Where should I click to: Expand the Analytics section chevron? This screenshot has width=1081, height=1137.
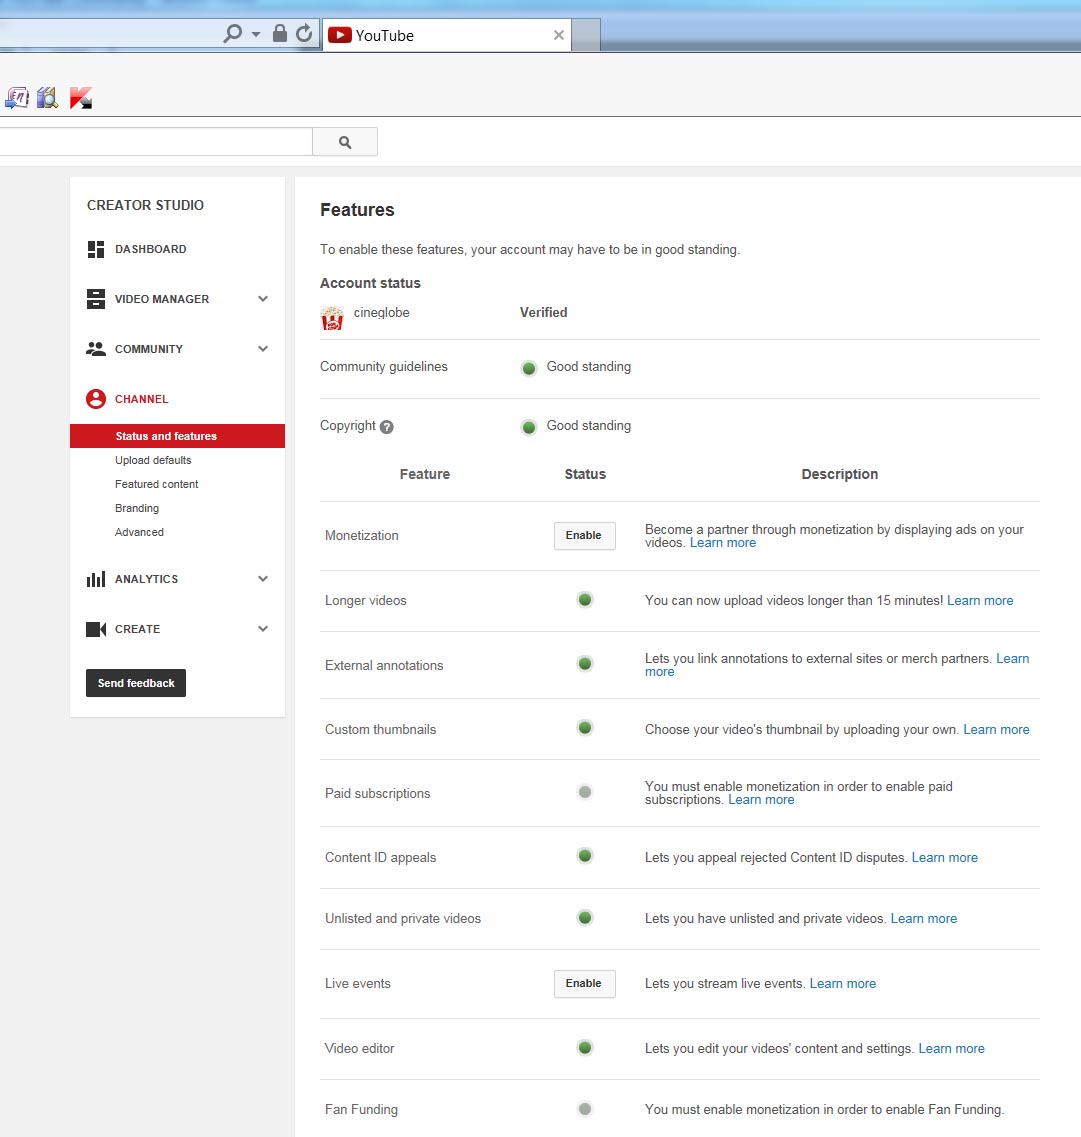263,579
